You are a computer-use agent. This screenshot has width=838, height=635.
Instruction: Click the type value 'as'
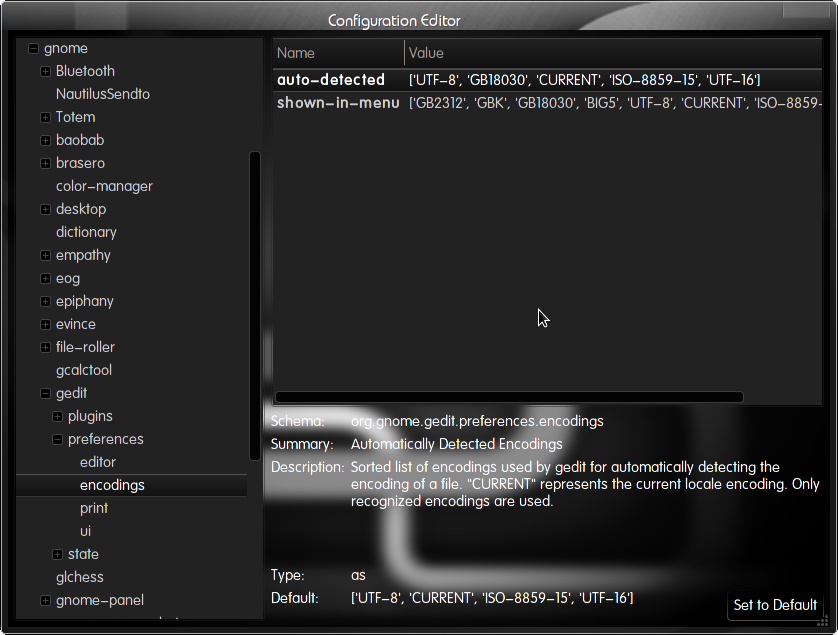pos(358,575)
